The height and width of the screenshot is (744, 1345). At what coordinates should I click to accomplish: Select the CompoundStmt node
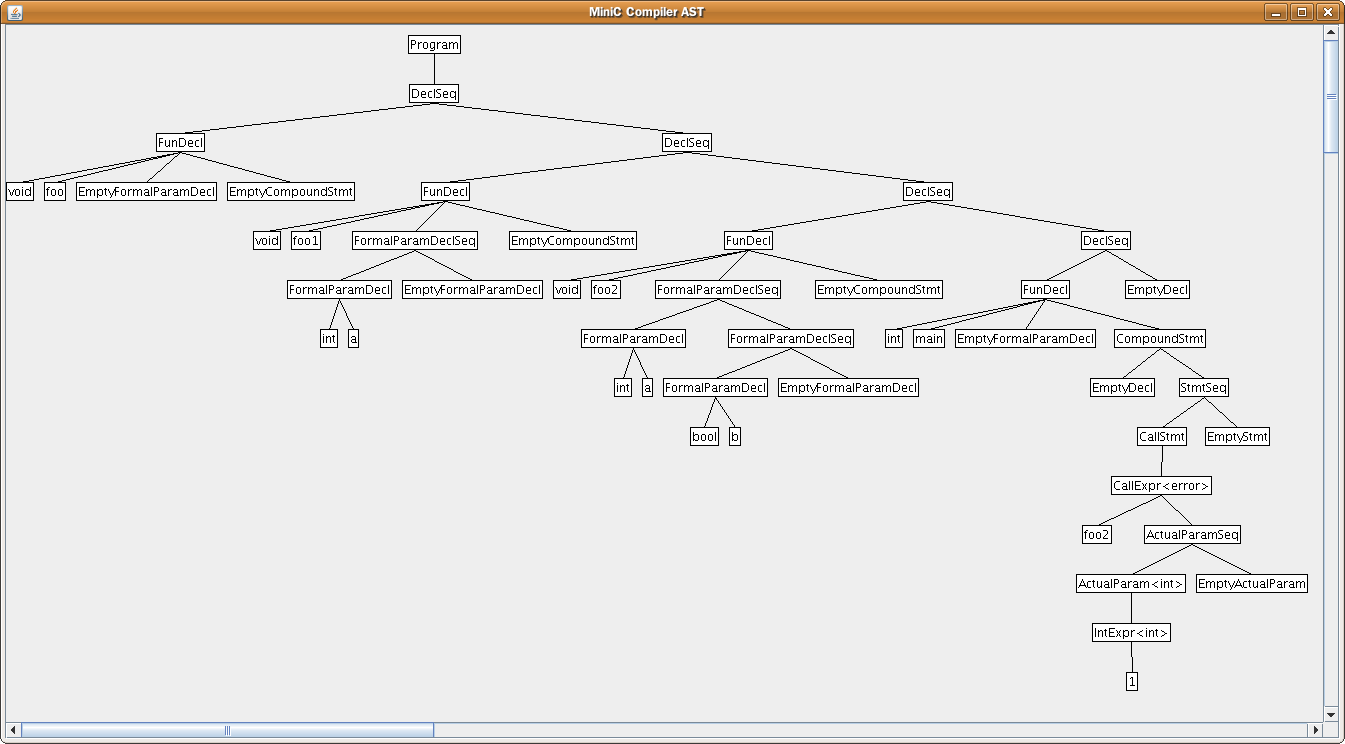tap(1160, 339)
